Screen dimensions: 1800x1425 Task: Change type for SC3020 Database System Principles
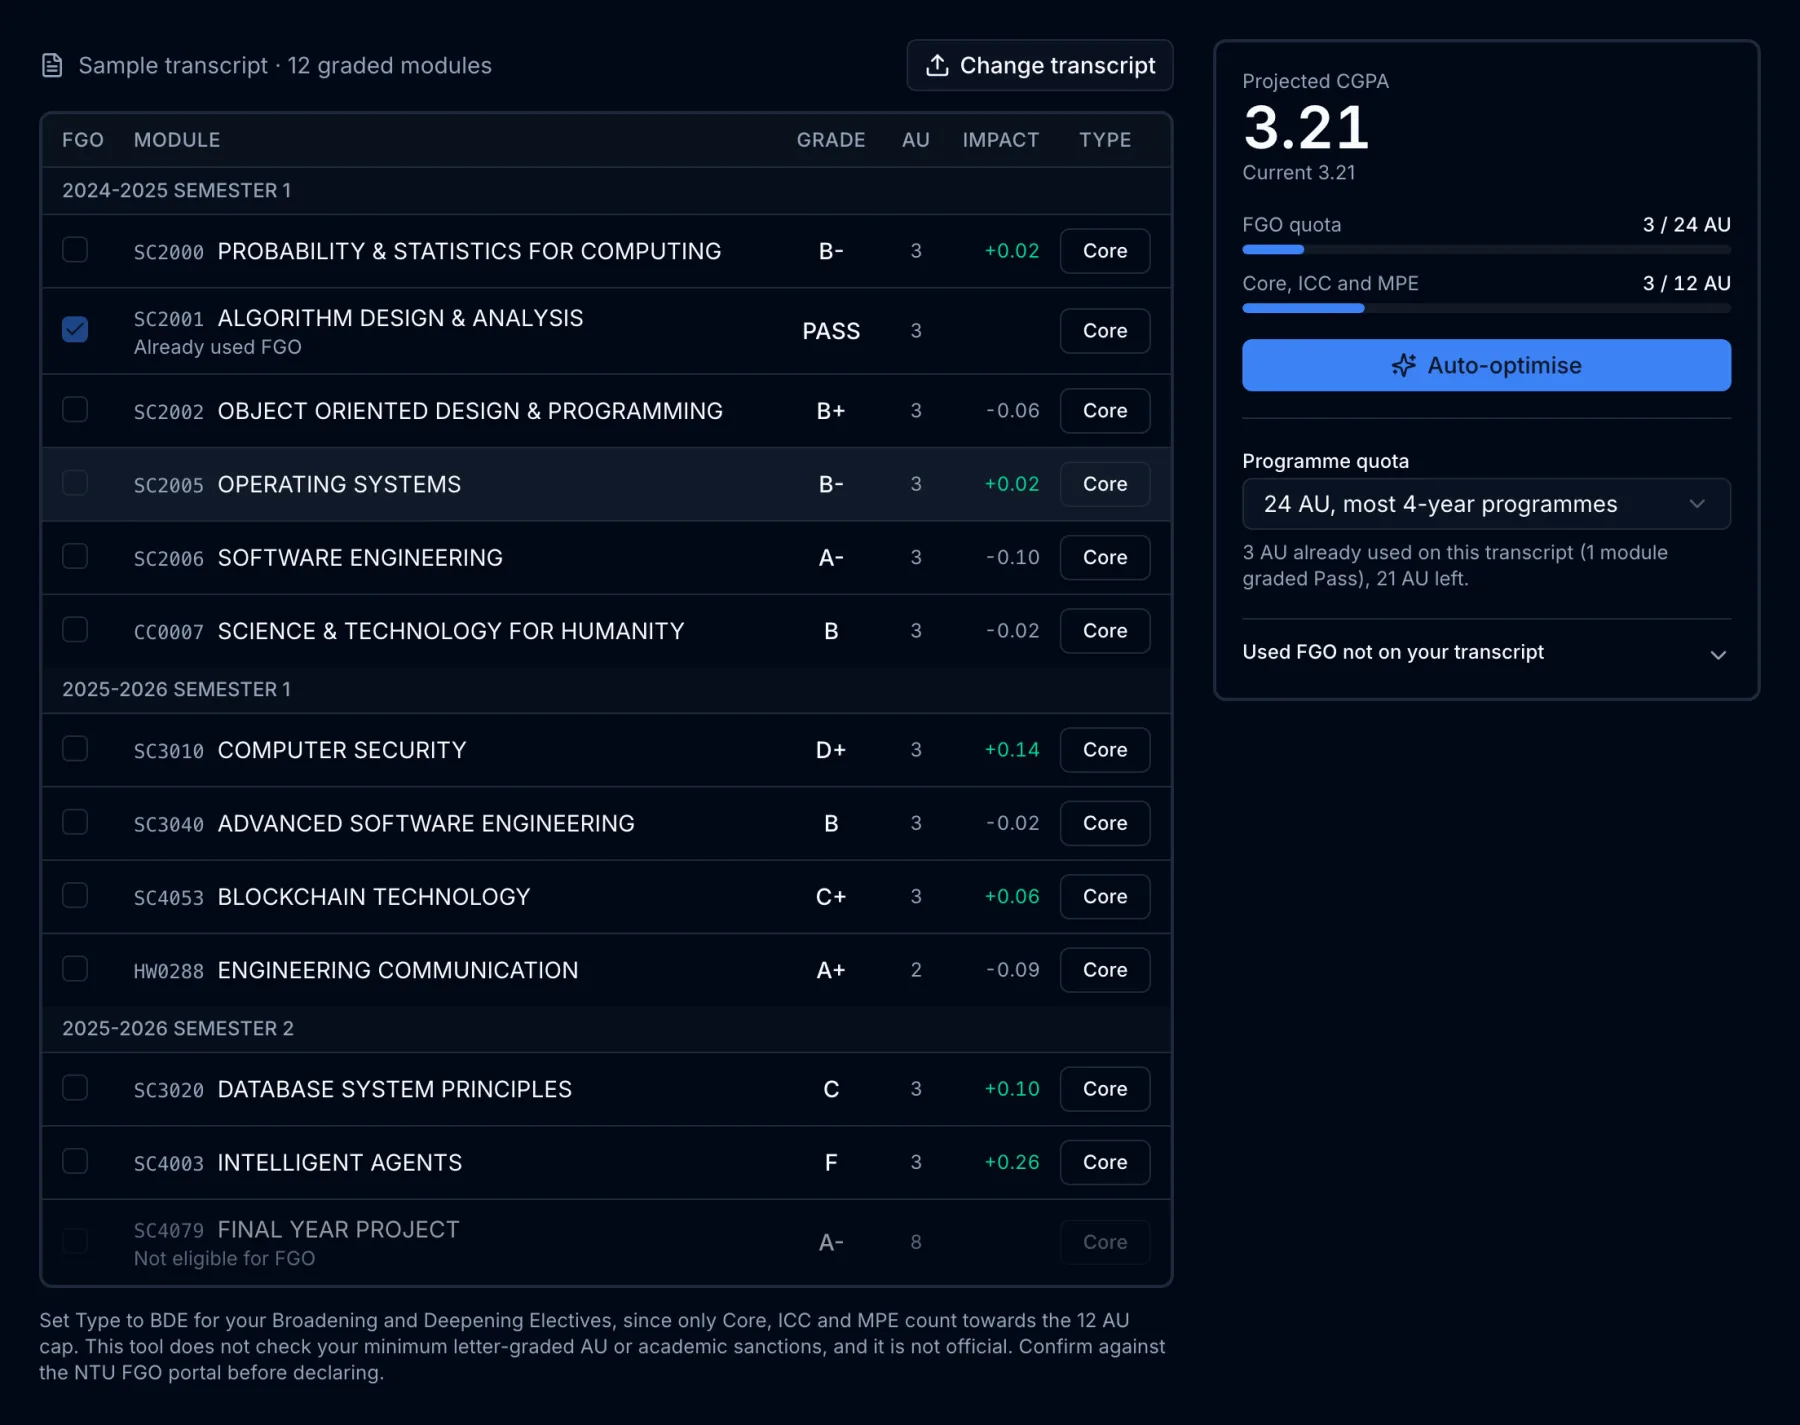click(x=1105, y=1089)
